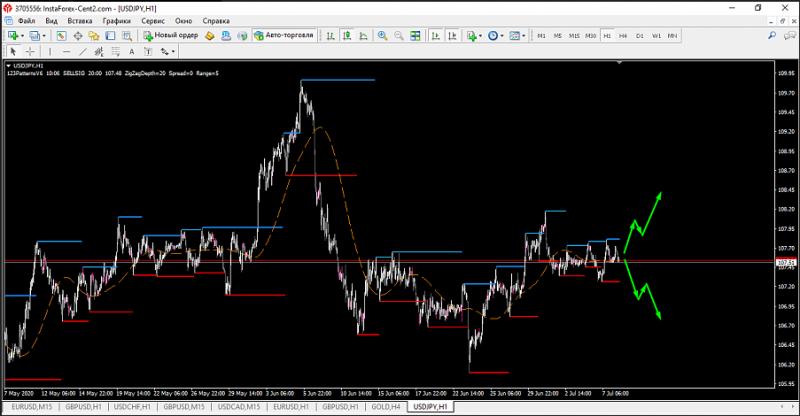The height and width of the screenshot is (416, 800).
Task: Select the crosshair tool
Action: [x=30, y=52]
